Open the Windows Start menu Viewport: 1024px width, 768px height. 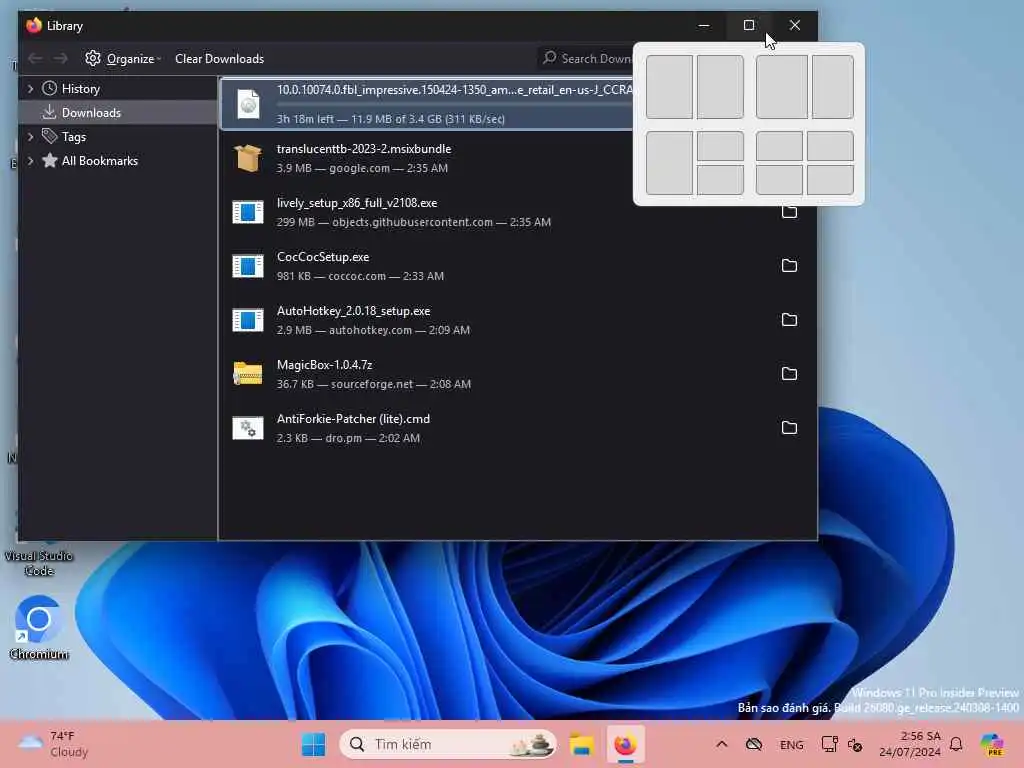tap(313, 744)
